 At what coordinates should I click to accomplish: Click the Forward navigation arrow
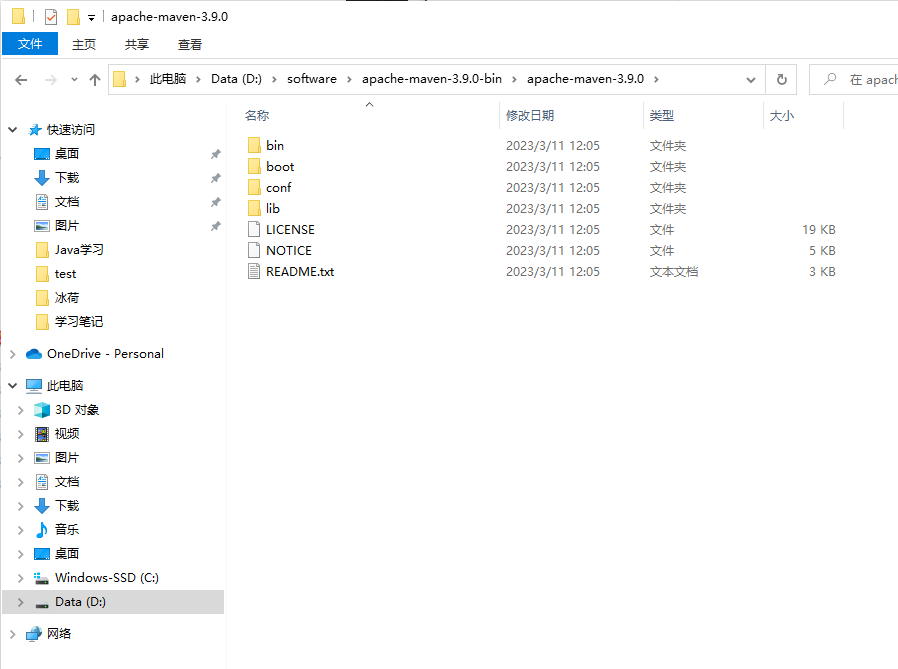[50, 80]
